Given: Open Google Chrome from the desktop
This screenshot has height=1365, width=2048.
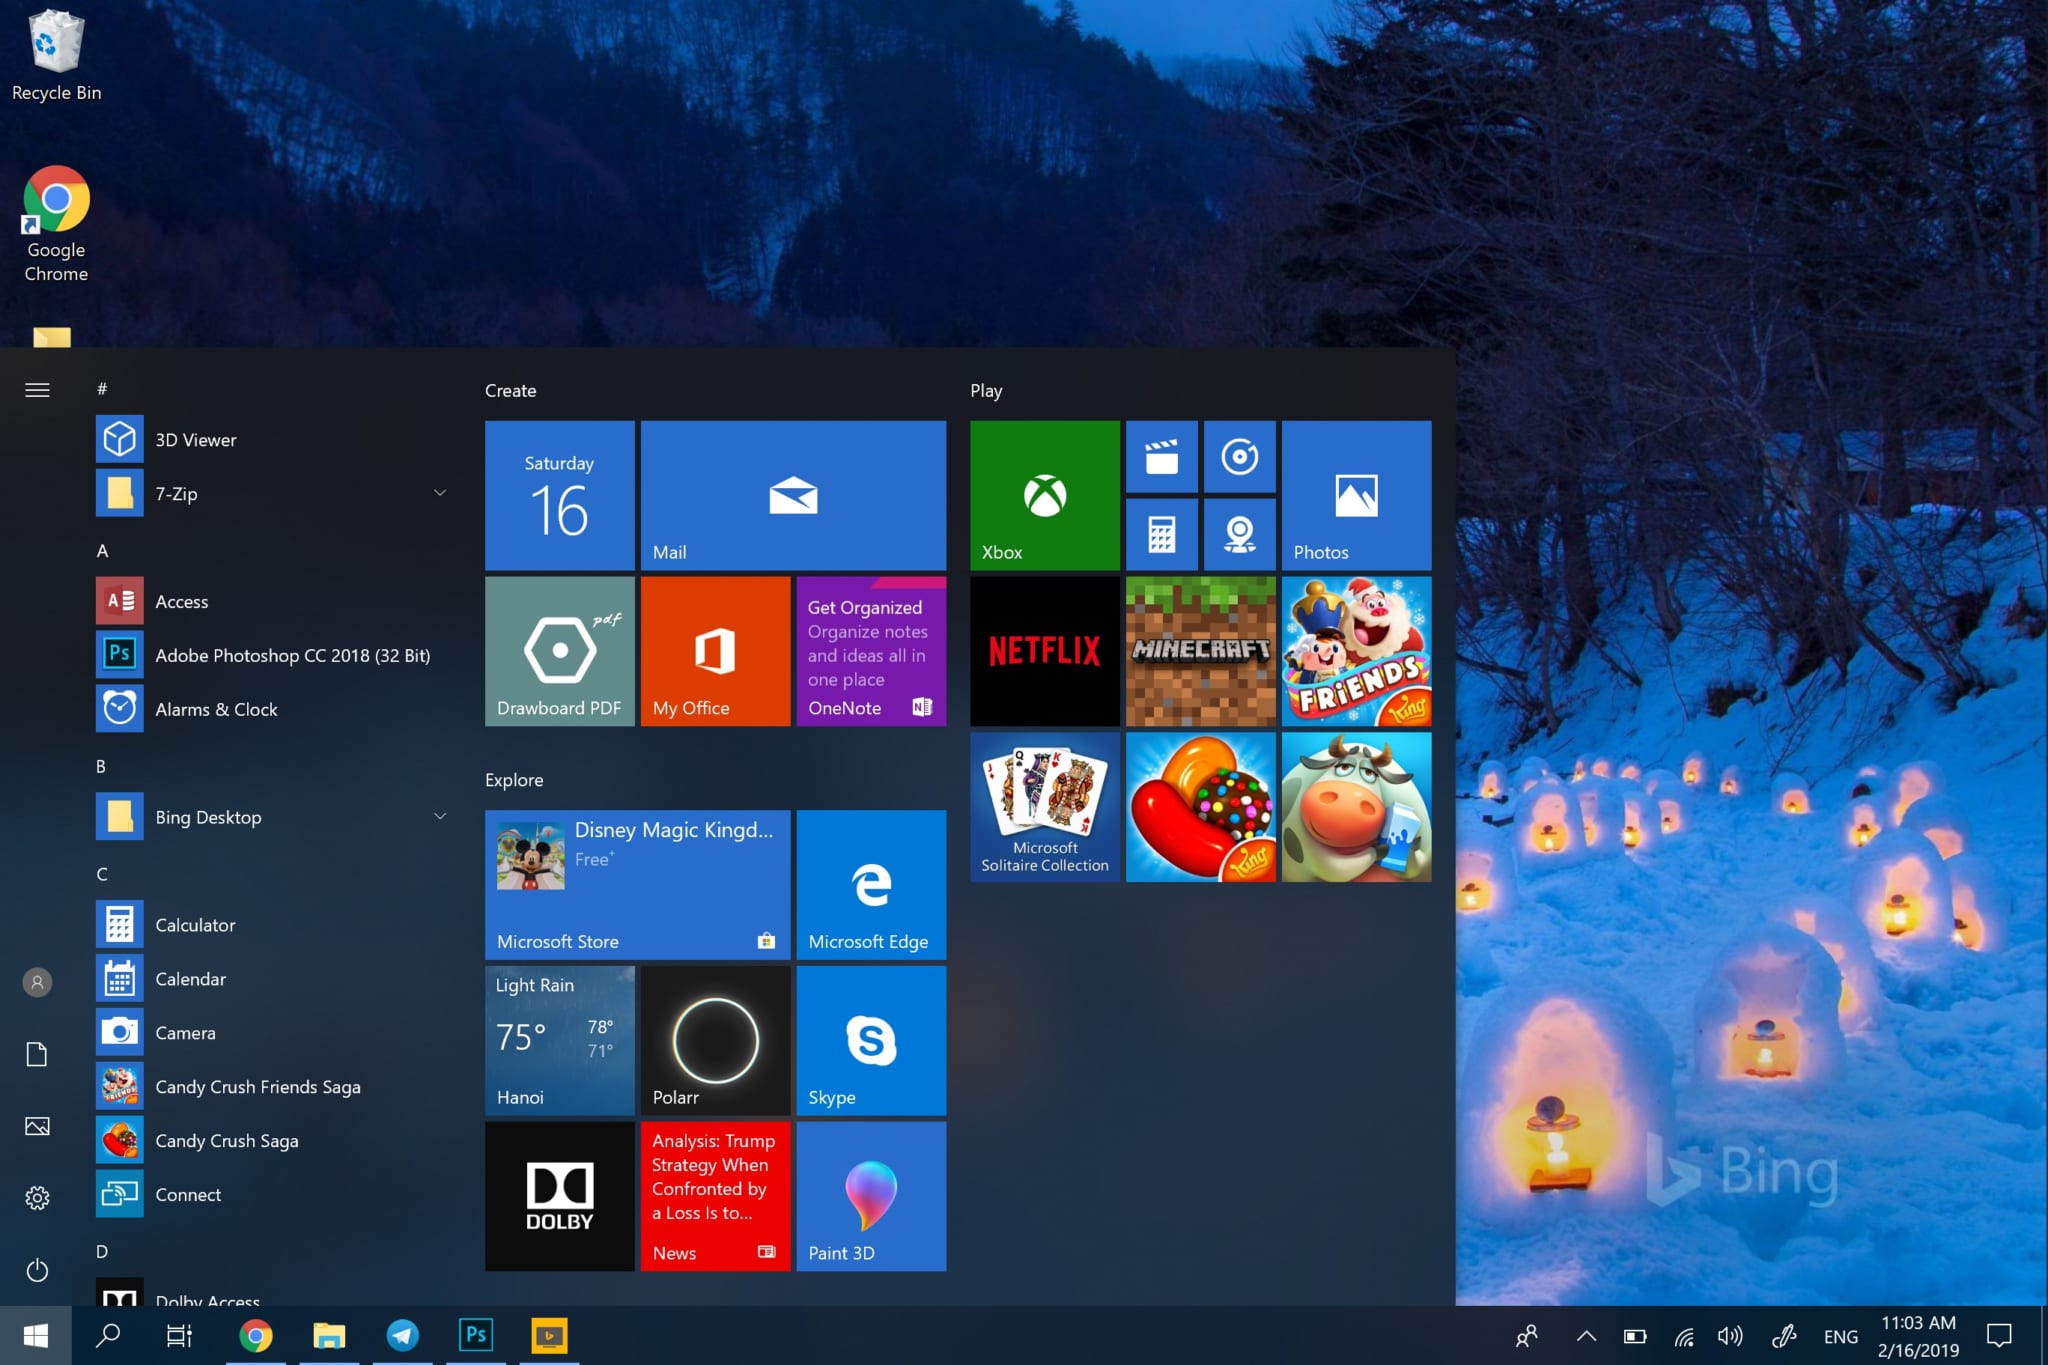Looking at the screenshot, I should pyautogui.click(x=55, y=199).
